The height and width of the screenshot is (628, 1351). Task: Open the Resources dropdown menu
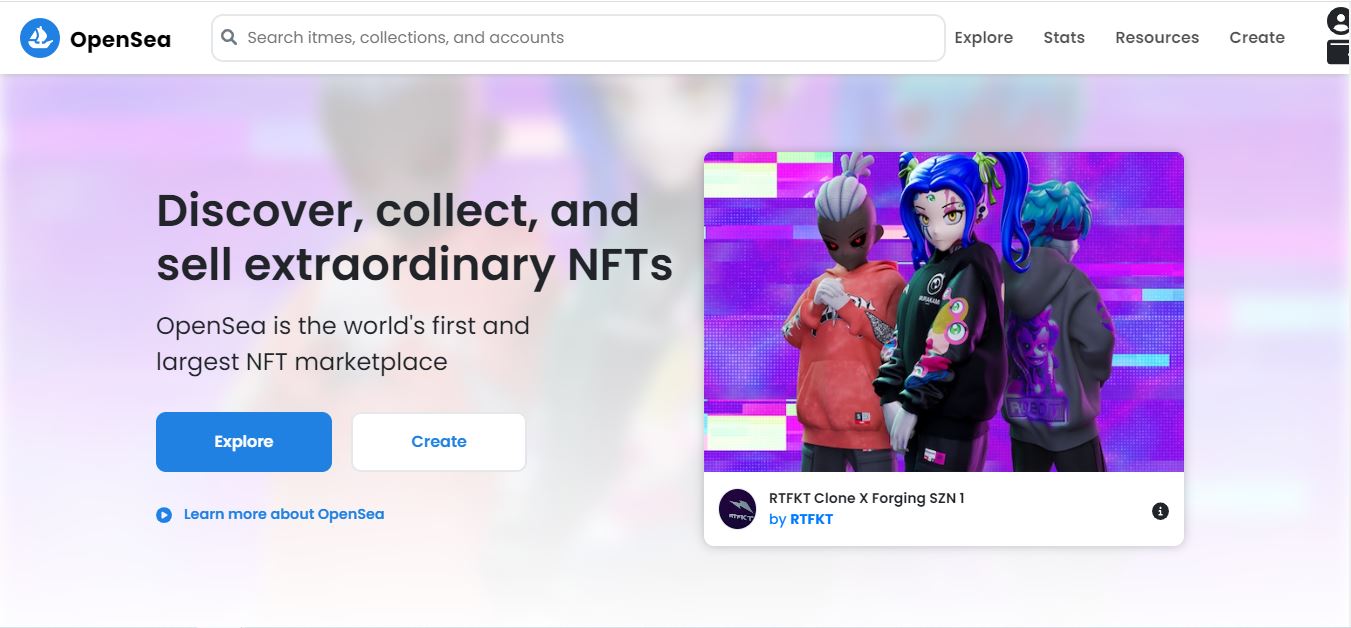point(1156,37)
